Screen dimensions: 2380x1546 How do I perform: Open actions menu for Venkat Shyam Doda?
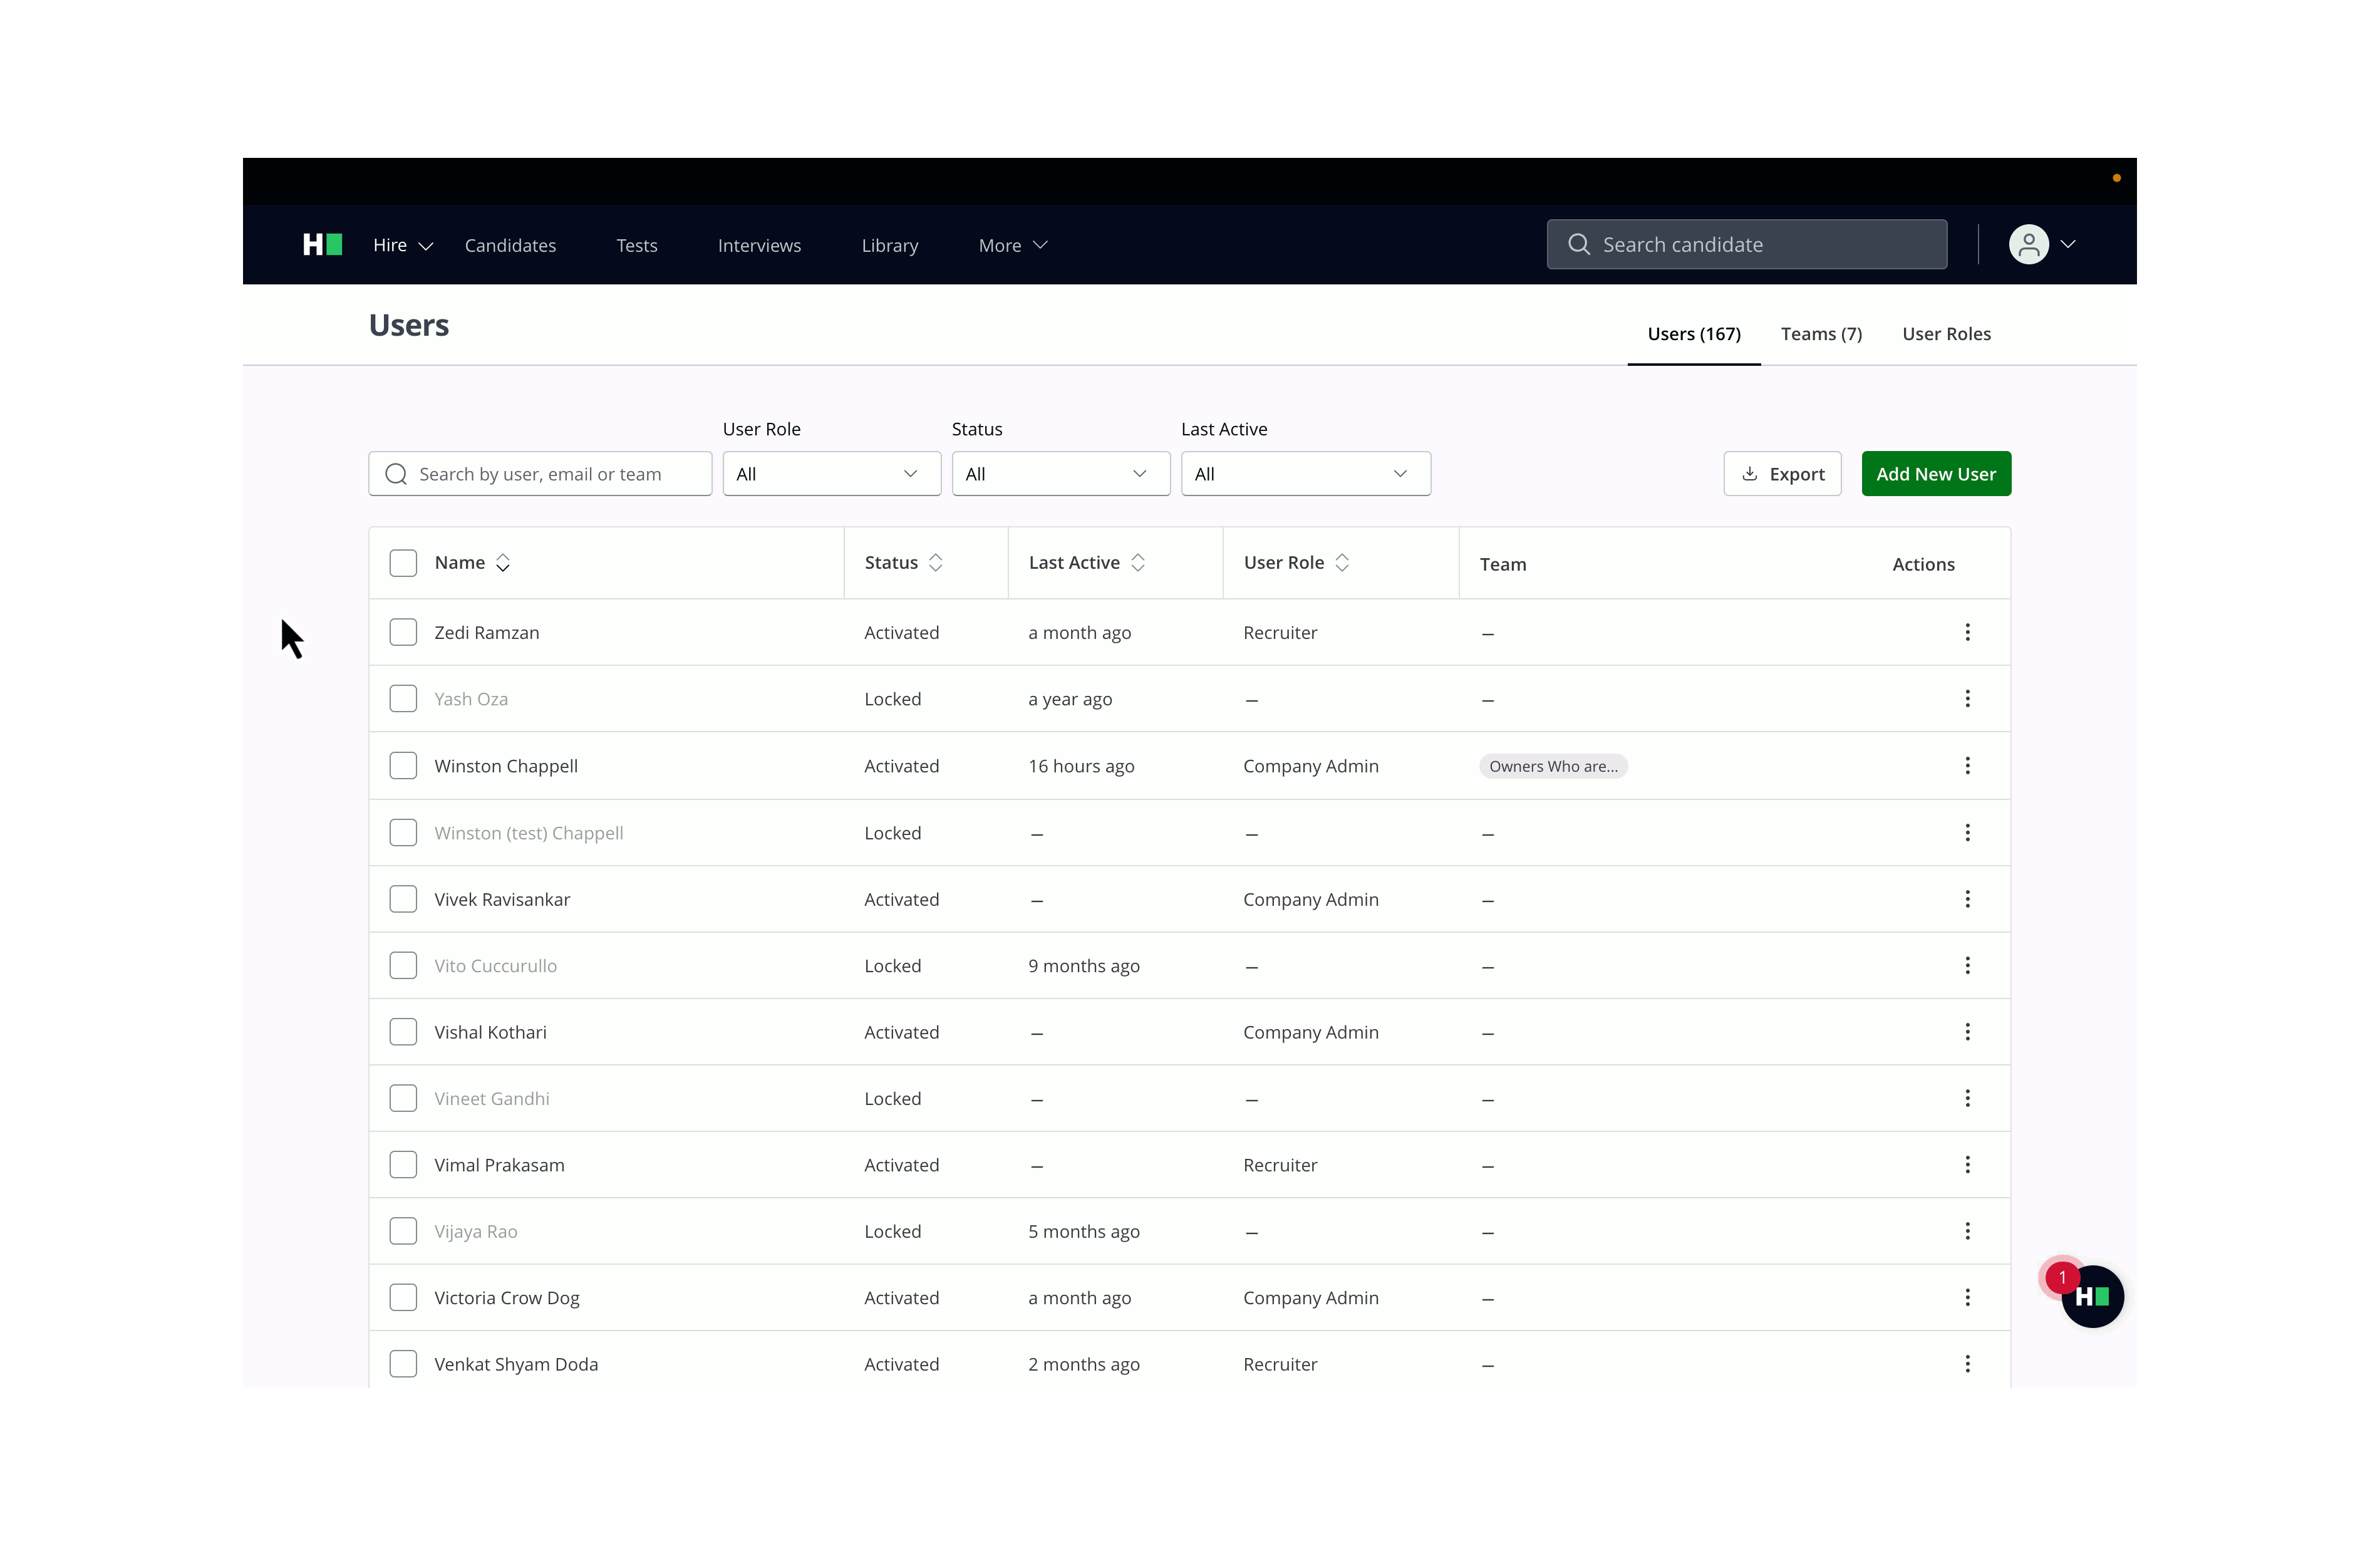click(1967, 1364)
